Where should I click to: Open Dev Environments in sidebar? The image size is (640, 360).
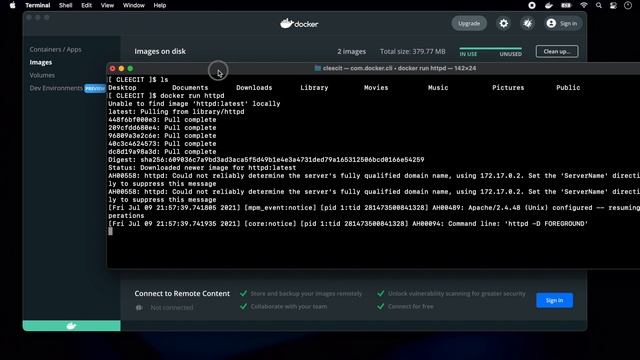[x=56, y=88]
